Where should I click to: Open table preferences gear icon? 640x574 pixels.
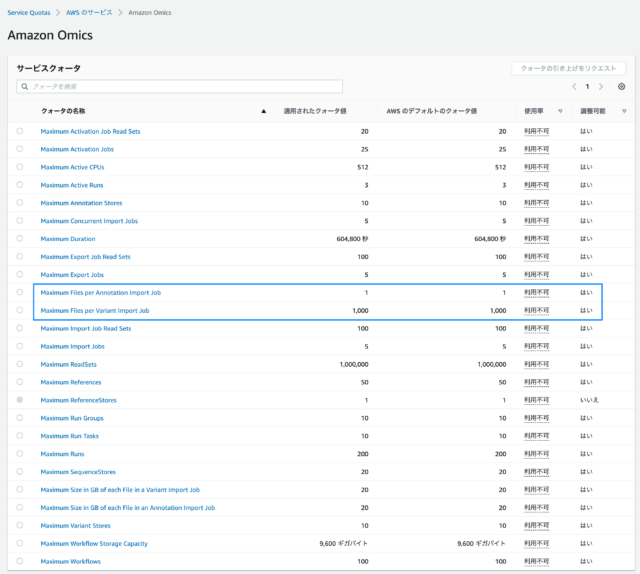621,87
